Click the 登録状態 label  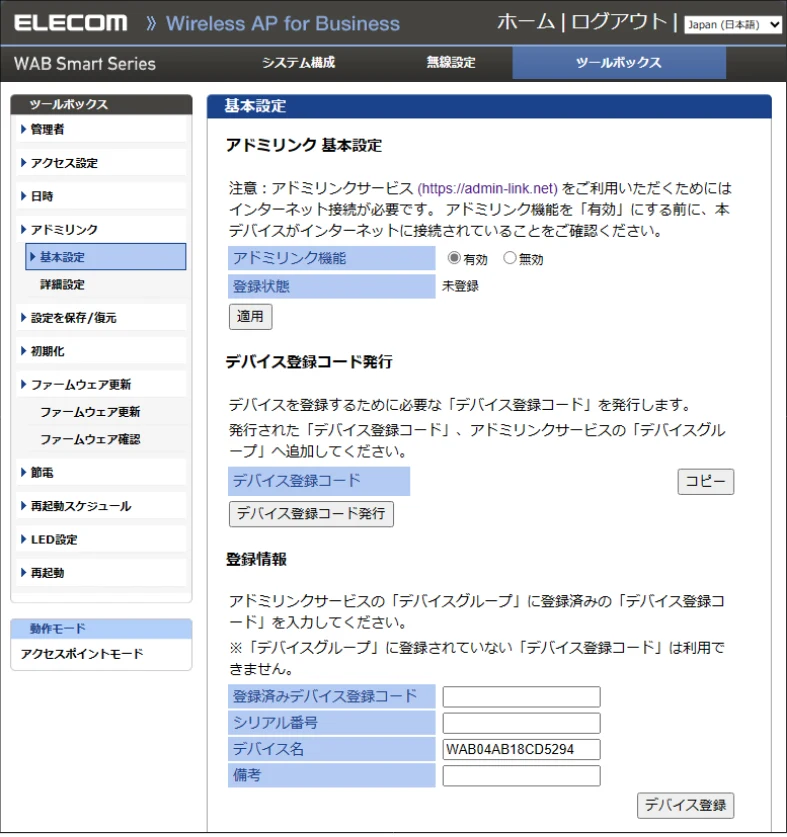(332, 286)
